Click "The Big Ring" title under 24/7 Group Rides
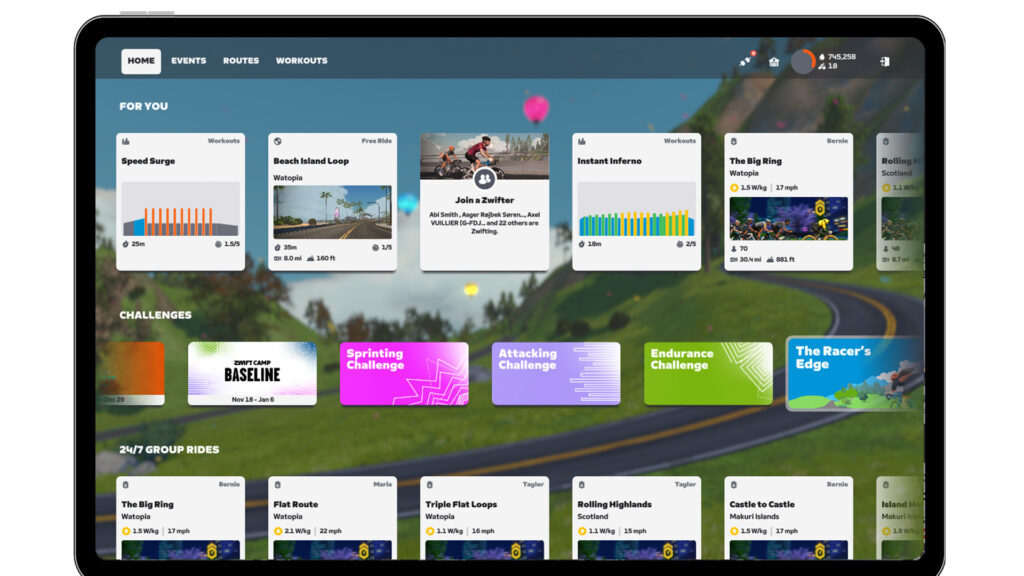Viewport: 1024px width, 576px height. [x=148, y=505]
